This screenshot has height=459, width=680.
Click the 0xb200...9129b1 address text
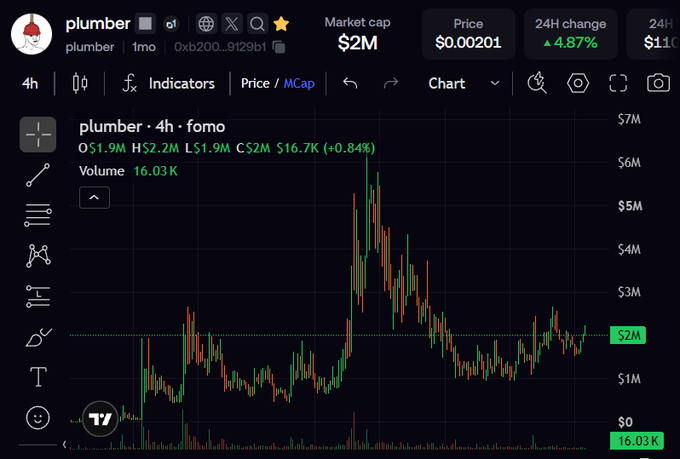pyautogui.click(x=220, y=47)
